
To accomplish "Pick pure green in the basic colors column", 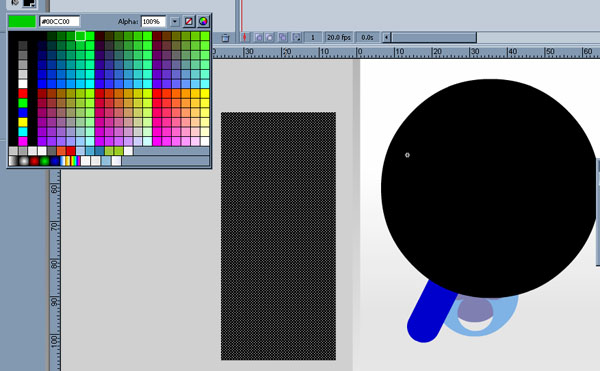I will pos(23,103).
